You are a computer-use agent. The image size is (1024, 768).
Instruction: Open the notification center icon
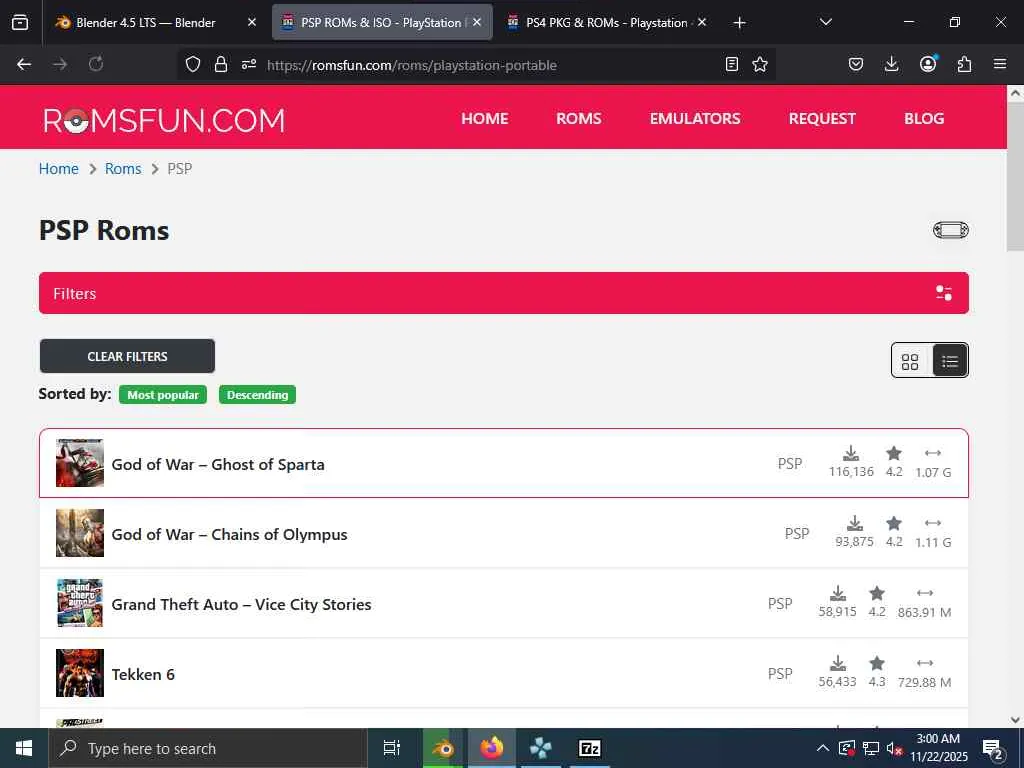pyautogui.click(x=993, y=748)
